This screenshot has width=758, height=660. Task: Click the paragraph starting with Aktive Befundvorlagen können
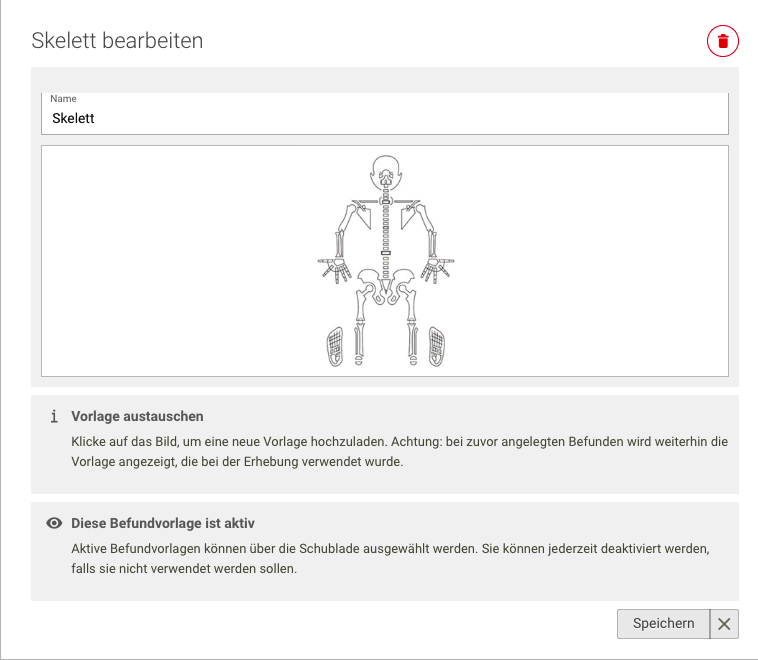(x=390, y=558)
